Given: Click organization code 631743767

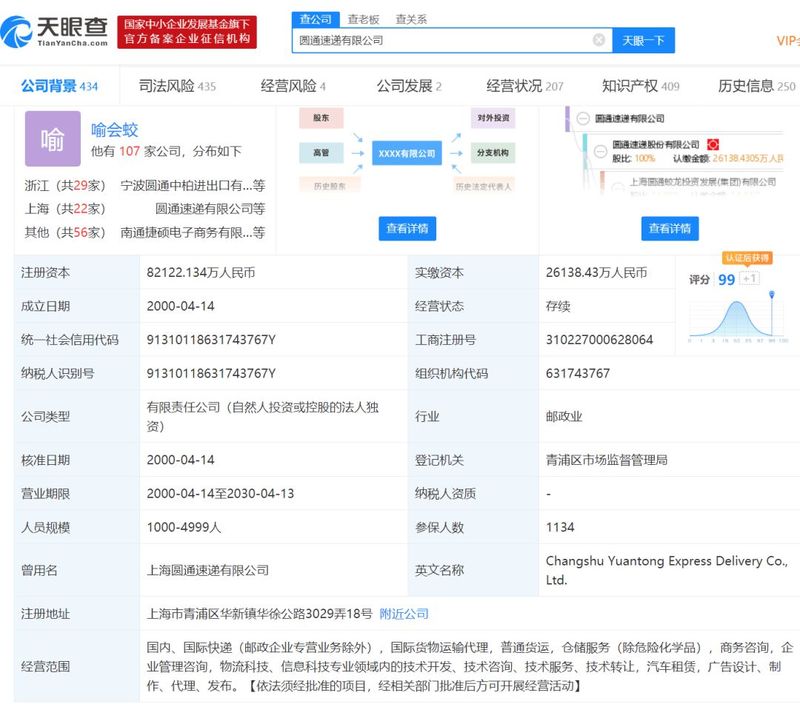Looking at the screenshot, I should coord(578,373).
